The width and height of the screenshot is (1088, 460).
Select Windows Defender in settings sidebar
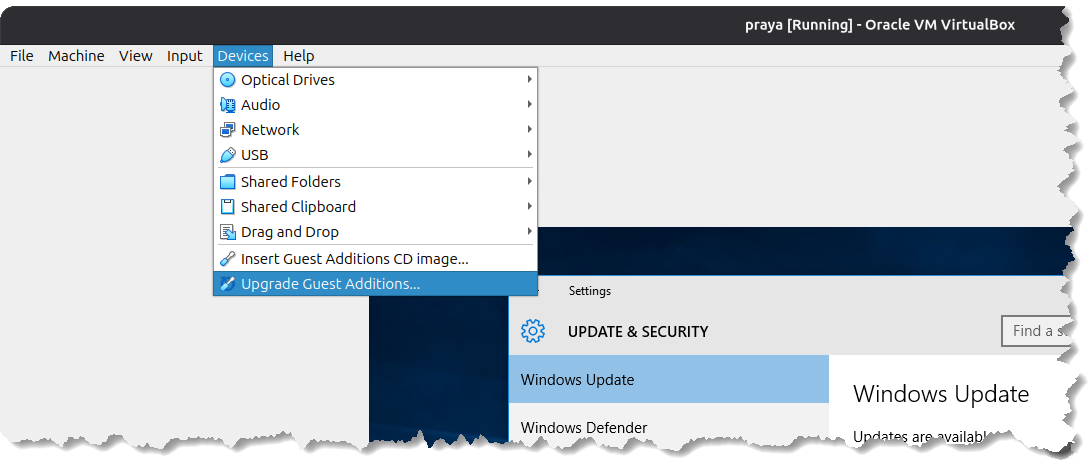point(584,428)
